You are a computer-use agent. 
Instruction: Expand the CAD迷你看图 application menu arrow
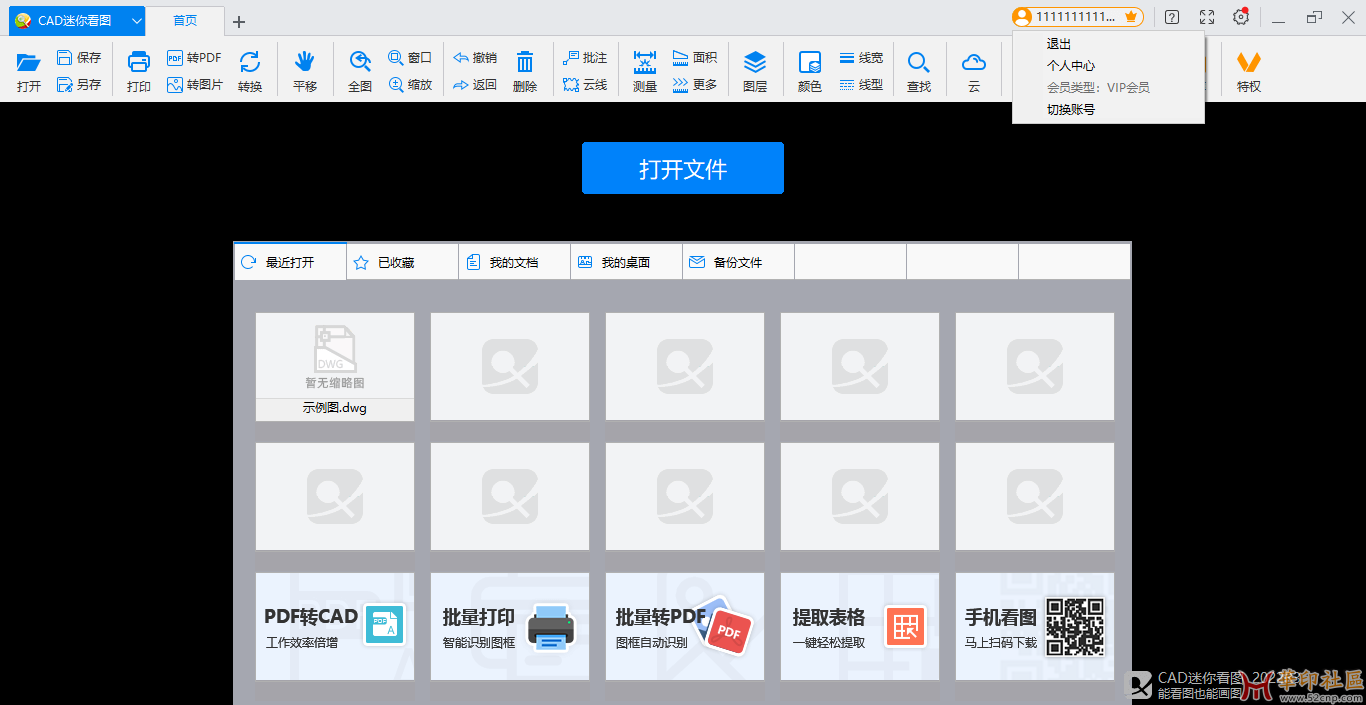click(x=137, y=21)
